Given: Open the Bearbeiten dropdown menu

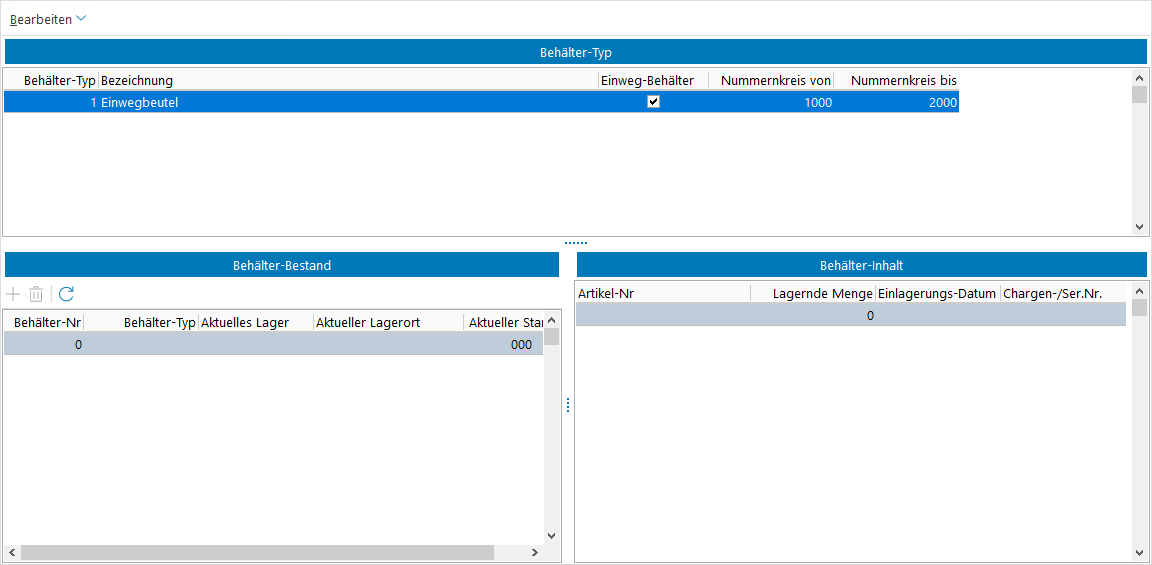Looking at the screenshot, I should pyautogui.click(x=48, y=19).
